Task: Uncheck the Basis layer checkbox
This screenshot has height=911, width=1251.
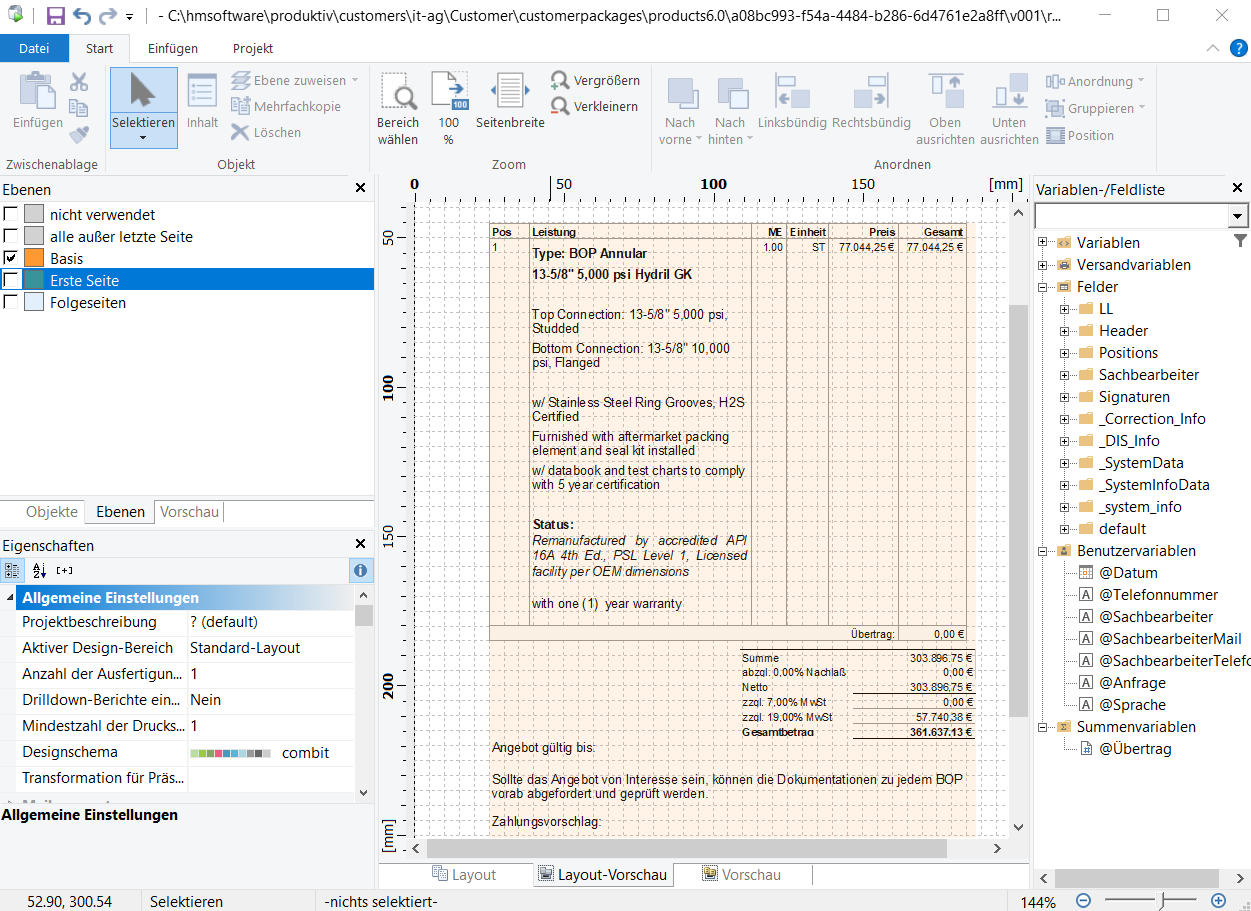Action: (11, 258)
